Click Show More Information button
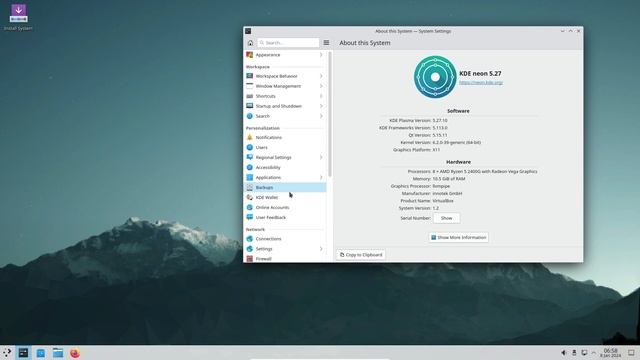The image size is (640, 360). point(458,237)
